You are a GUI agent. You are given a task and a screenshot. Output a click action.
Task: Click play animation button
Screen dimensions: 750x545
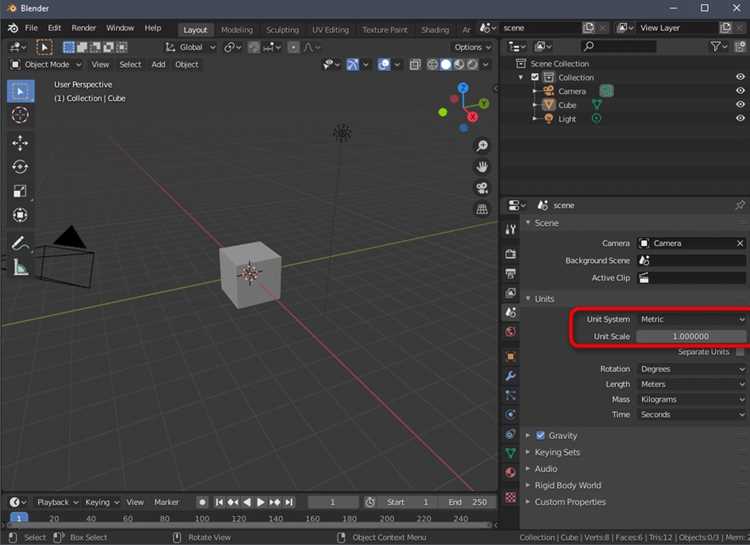(x=261, y=502)
